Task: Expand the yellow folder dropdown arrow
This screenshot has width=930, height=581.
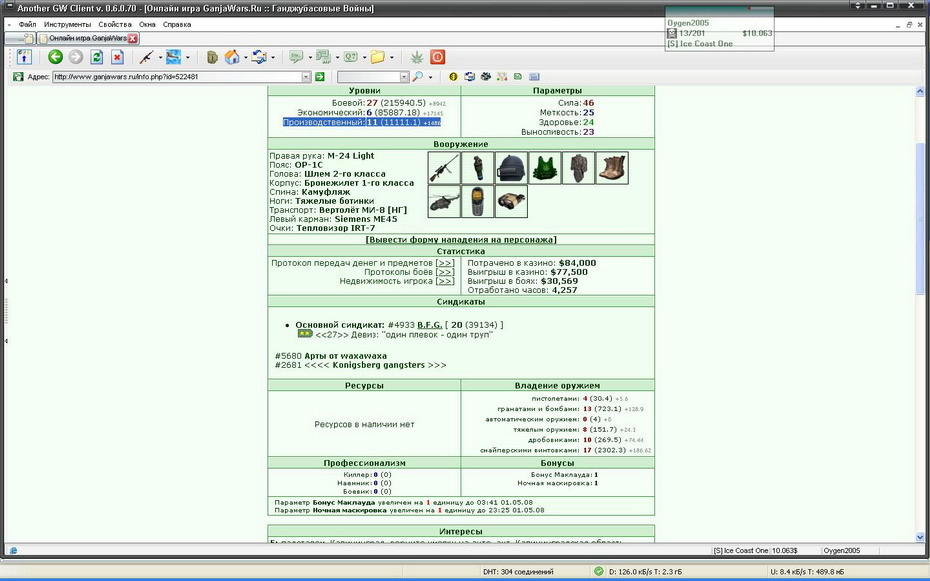Action: [391, 58]
